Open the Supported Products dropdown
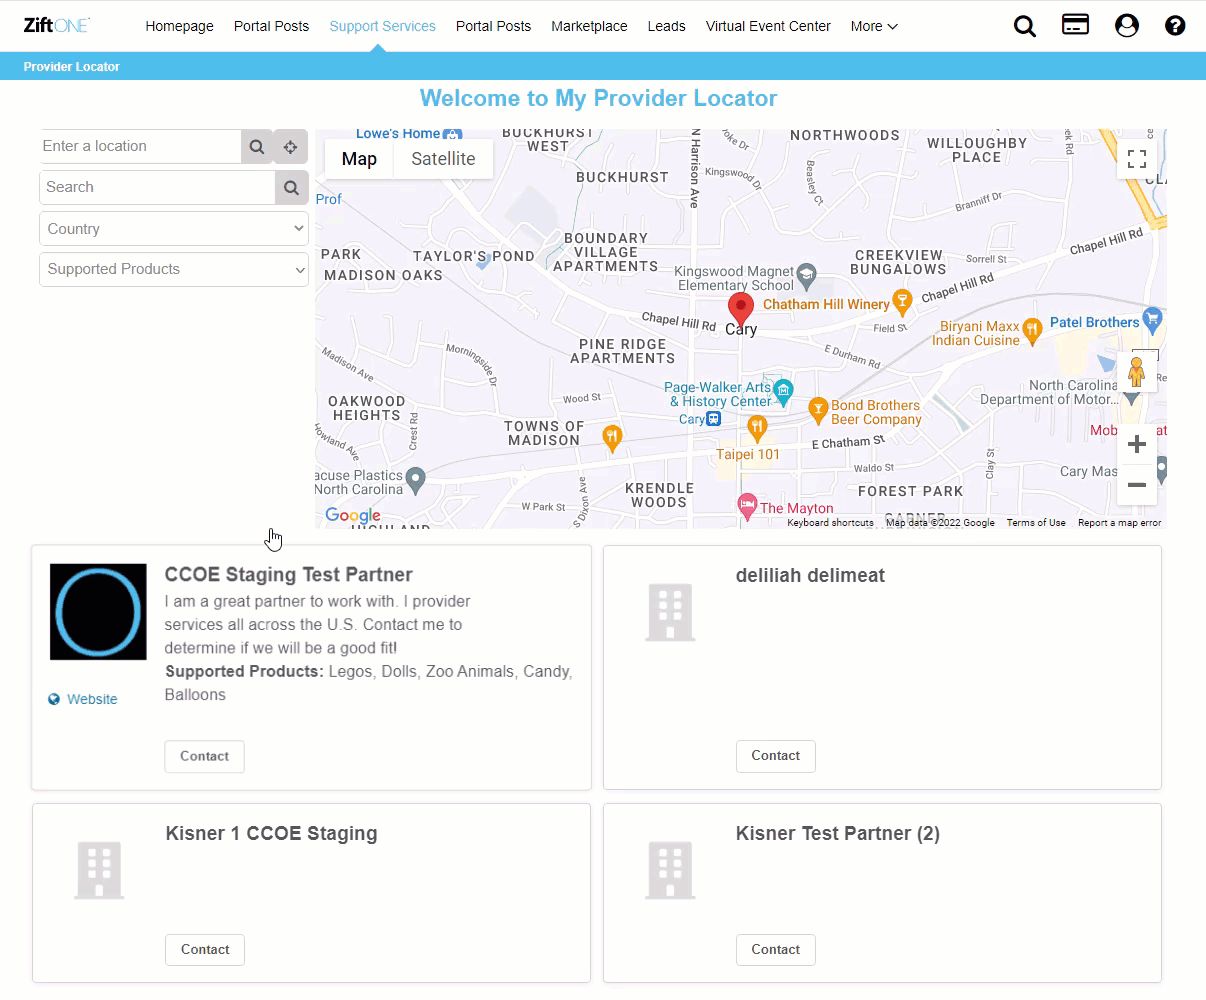Screen dimensions: 1206x1000 tap(174, 269)
